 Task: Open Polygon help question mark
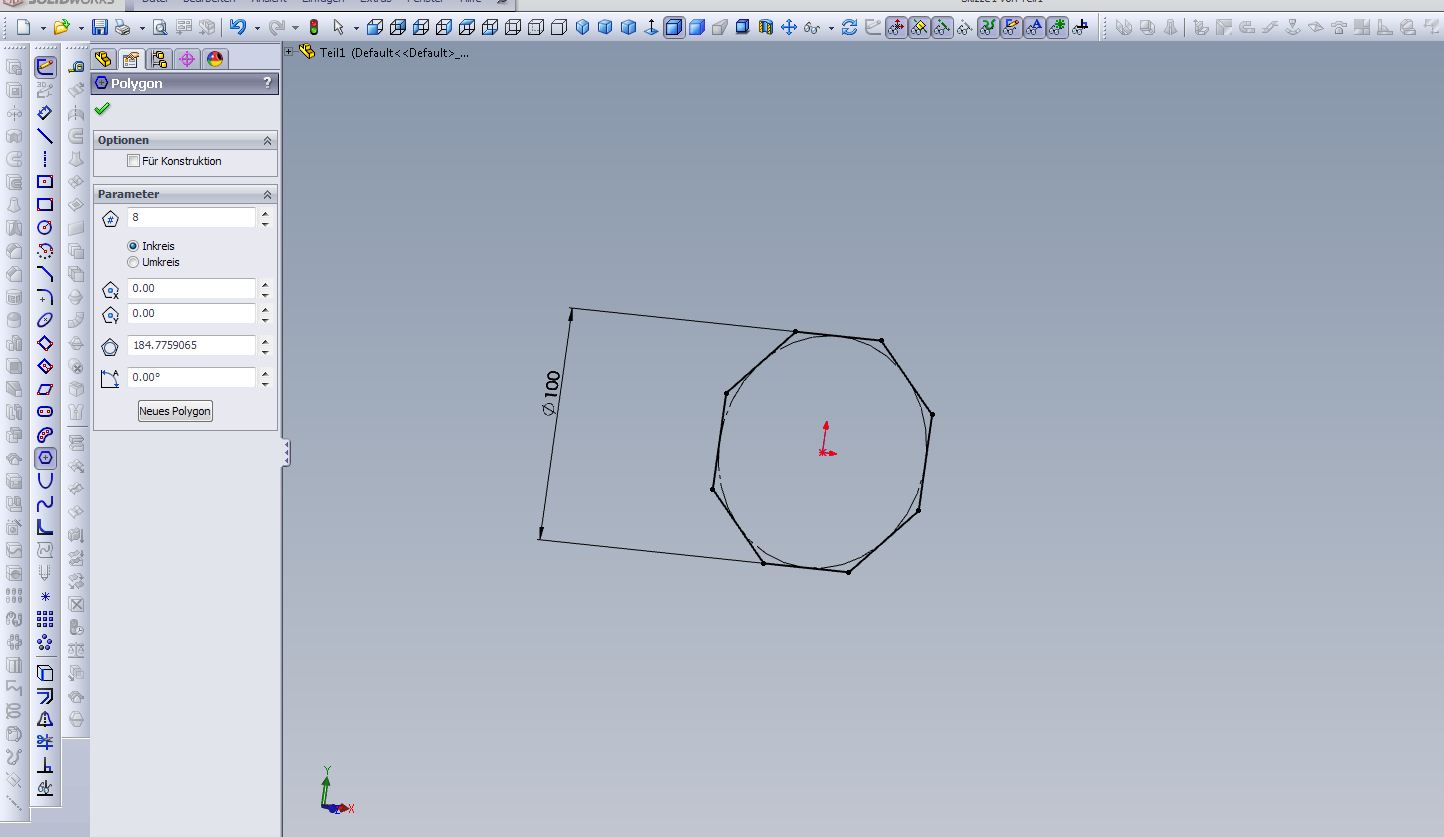266,83
